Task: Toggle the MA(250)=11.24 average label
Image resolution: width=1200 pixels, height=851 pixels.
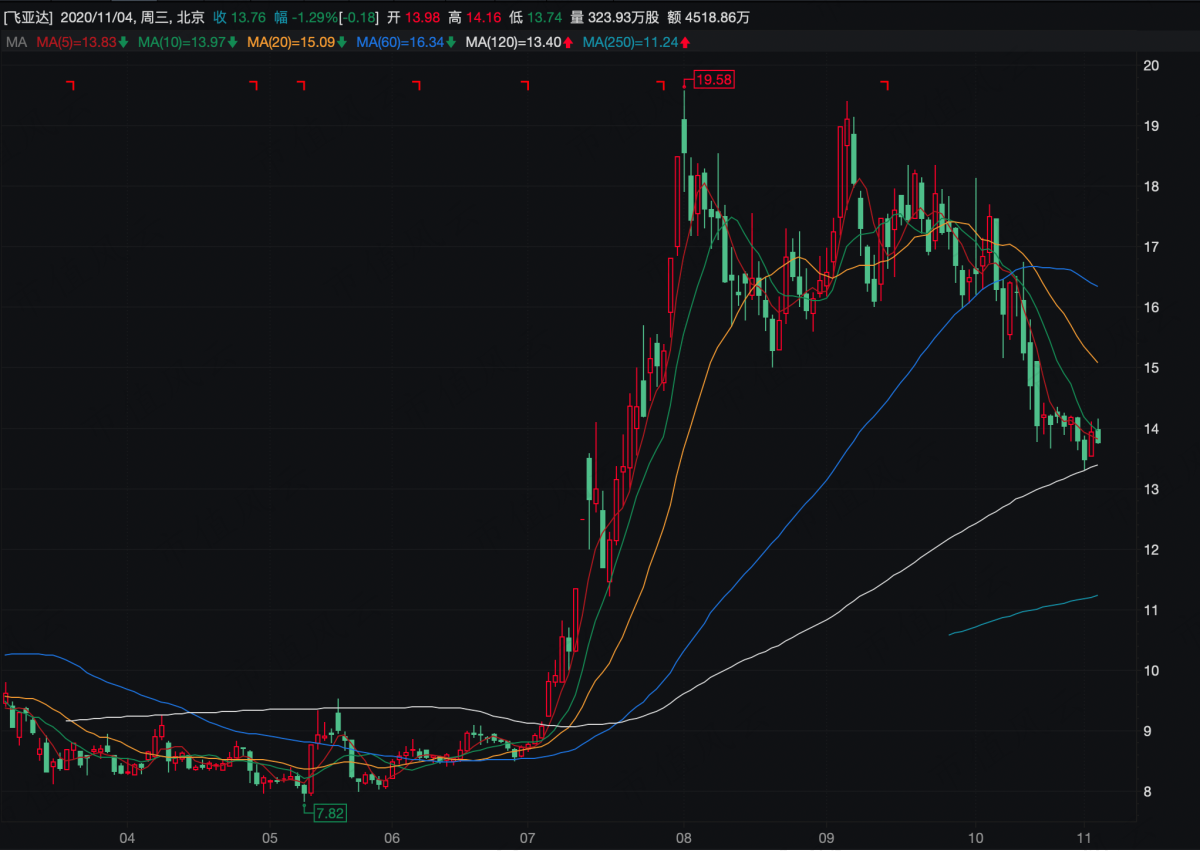Action: [632, 42]
